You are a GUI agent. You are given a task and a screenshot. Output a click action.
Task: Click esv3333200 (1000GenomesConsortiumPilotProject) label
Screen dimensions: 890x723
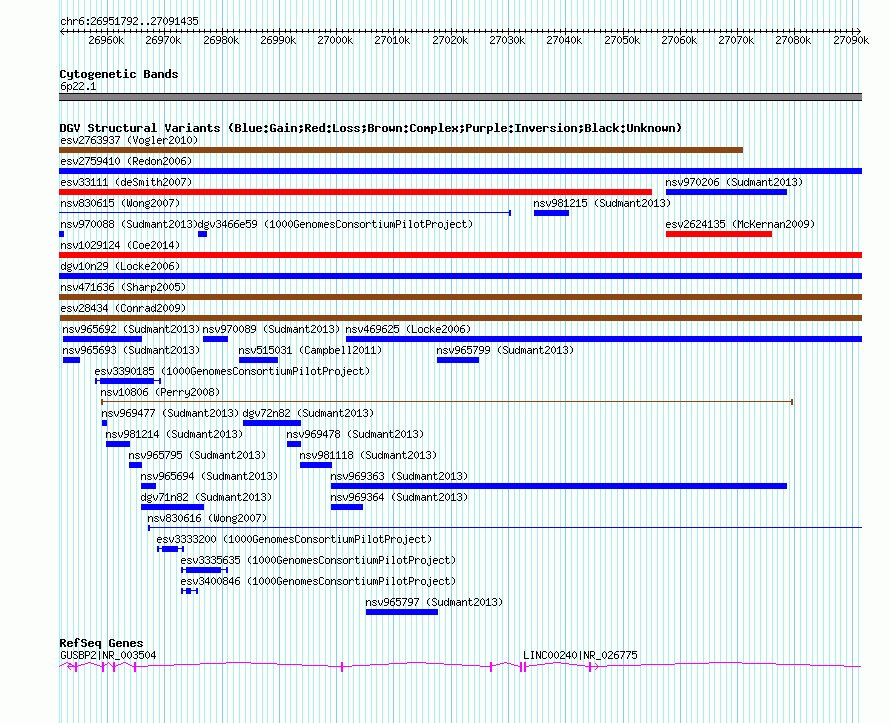pyautogui.click(x=294, y=539)
